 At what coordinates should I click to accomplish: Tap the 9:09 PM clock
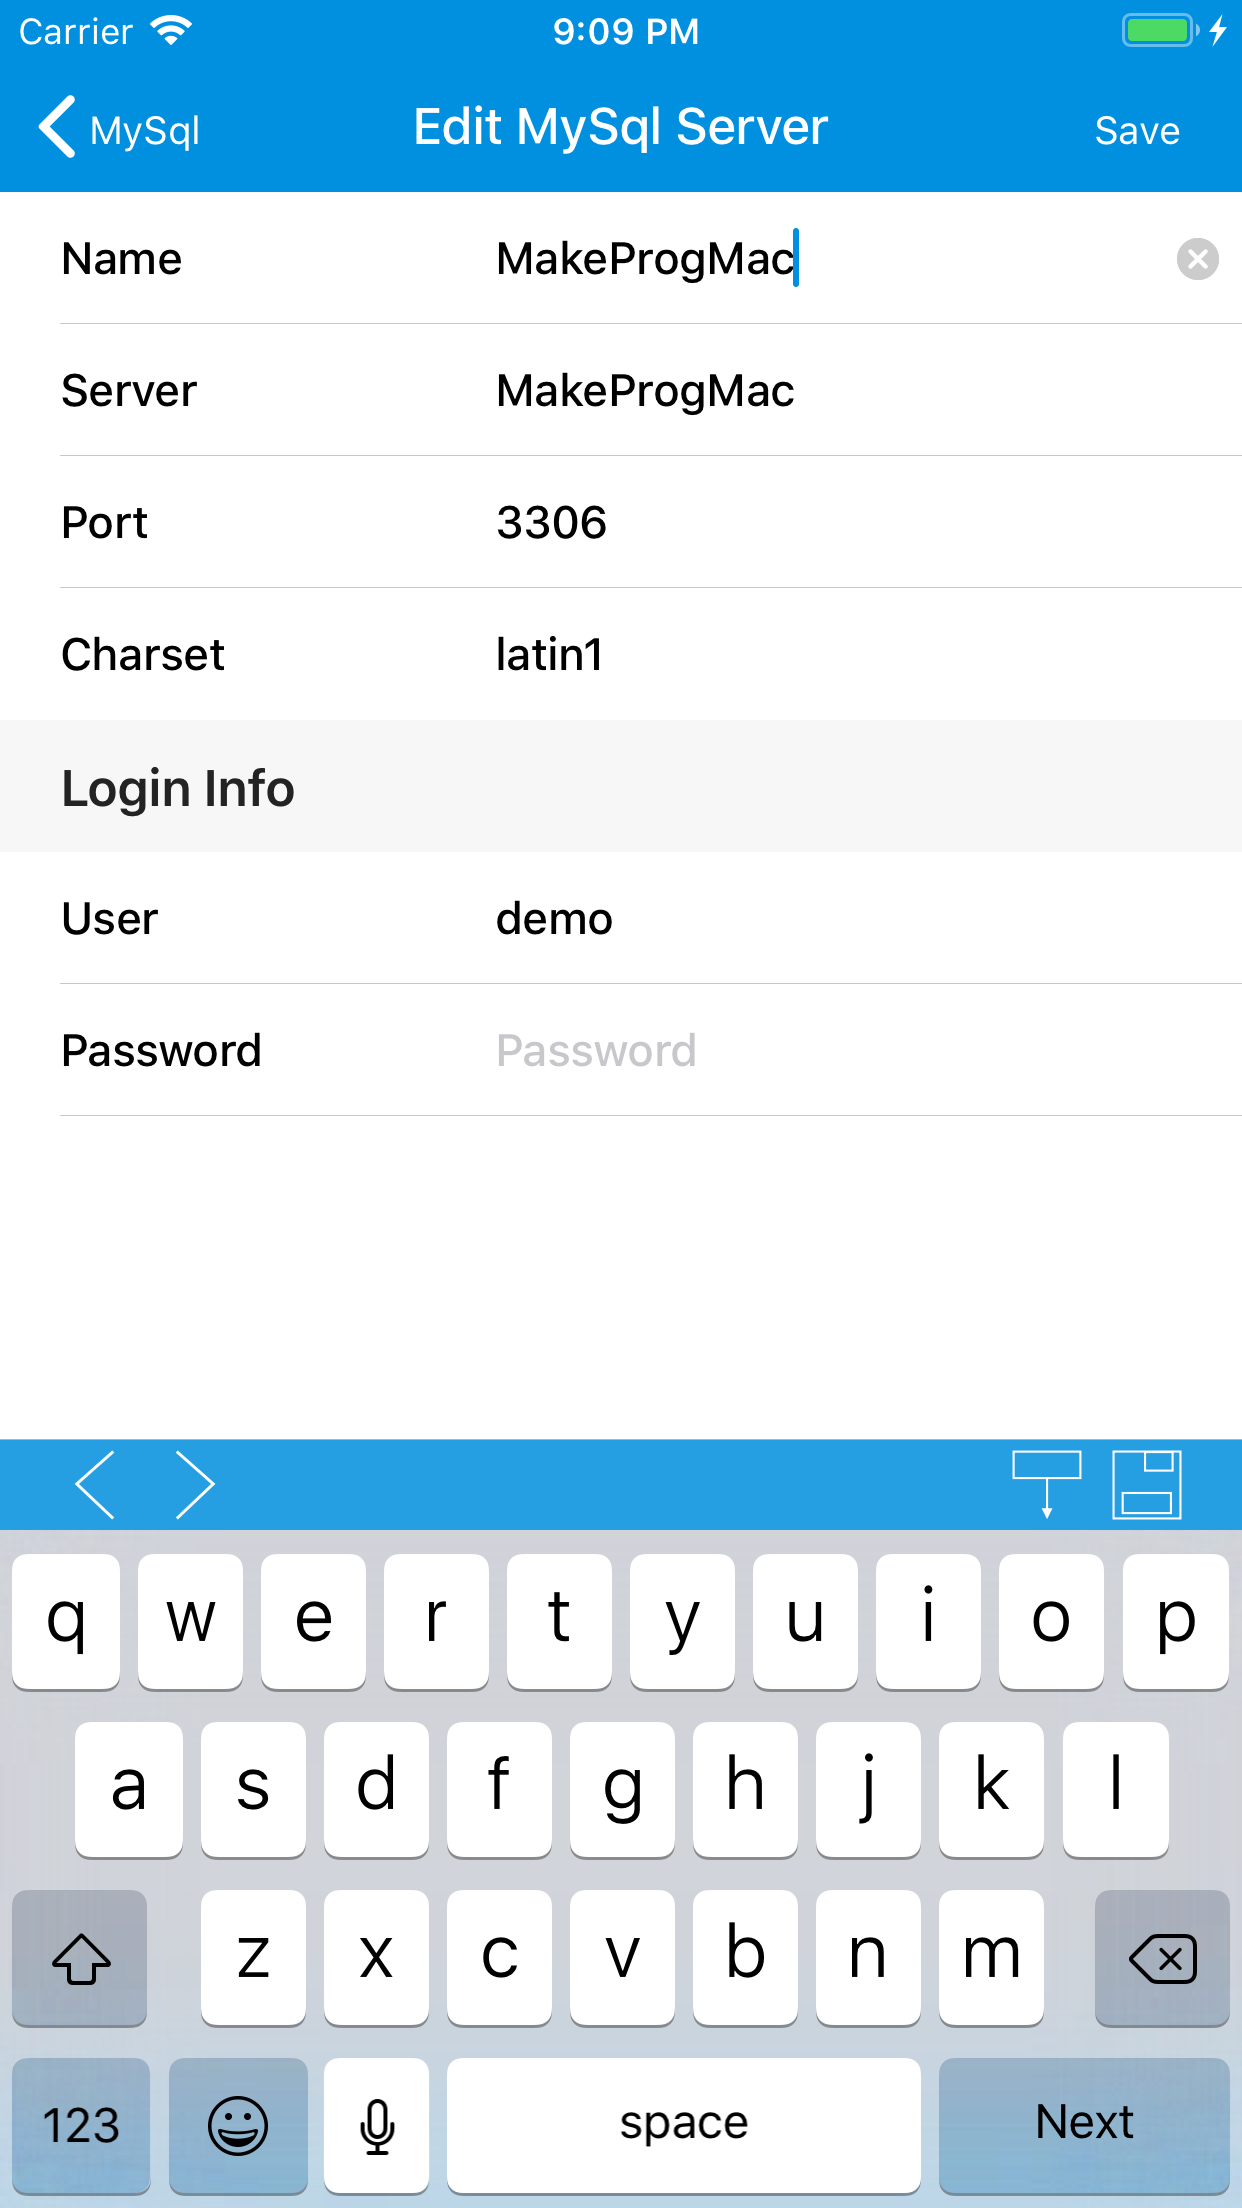[626, 31]
